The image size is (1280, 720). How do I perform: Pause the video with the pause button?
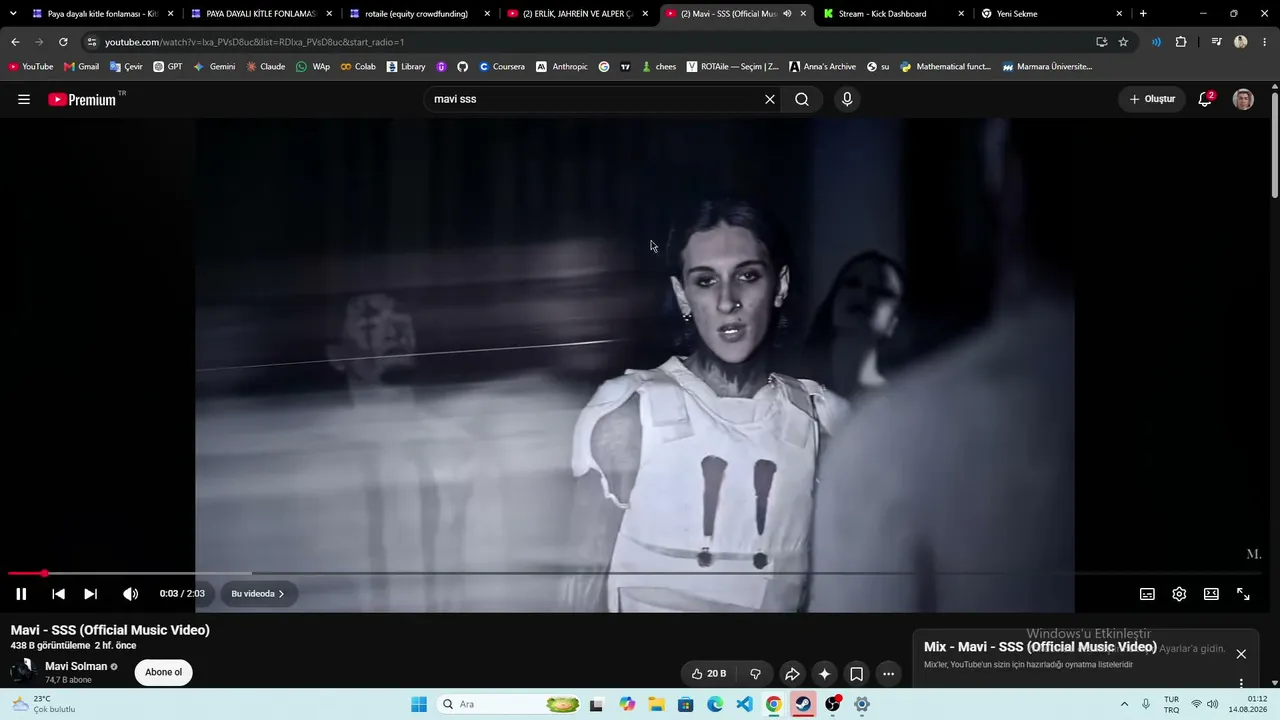[x=21, y=594]
